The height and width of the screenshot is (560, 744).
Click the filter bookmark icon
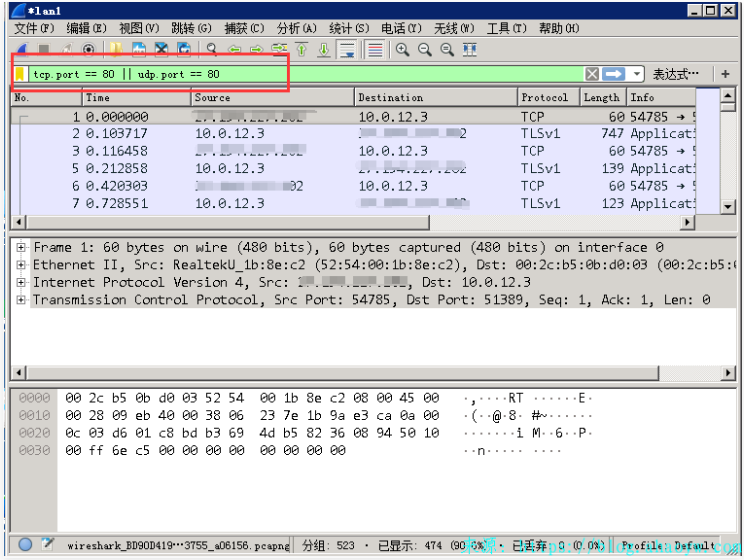click(20, 74)
